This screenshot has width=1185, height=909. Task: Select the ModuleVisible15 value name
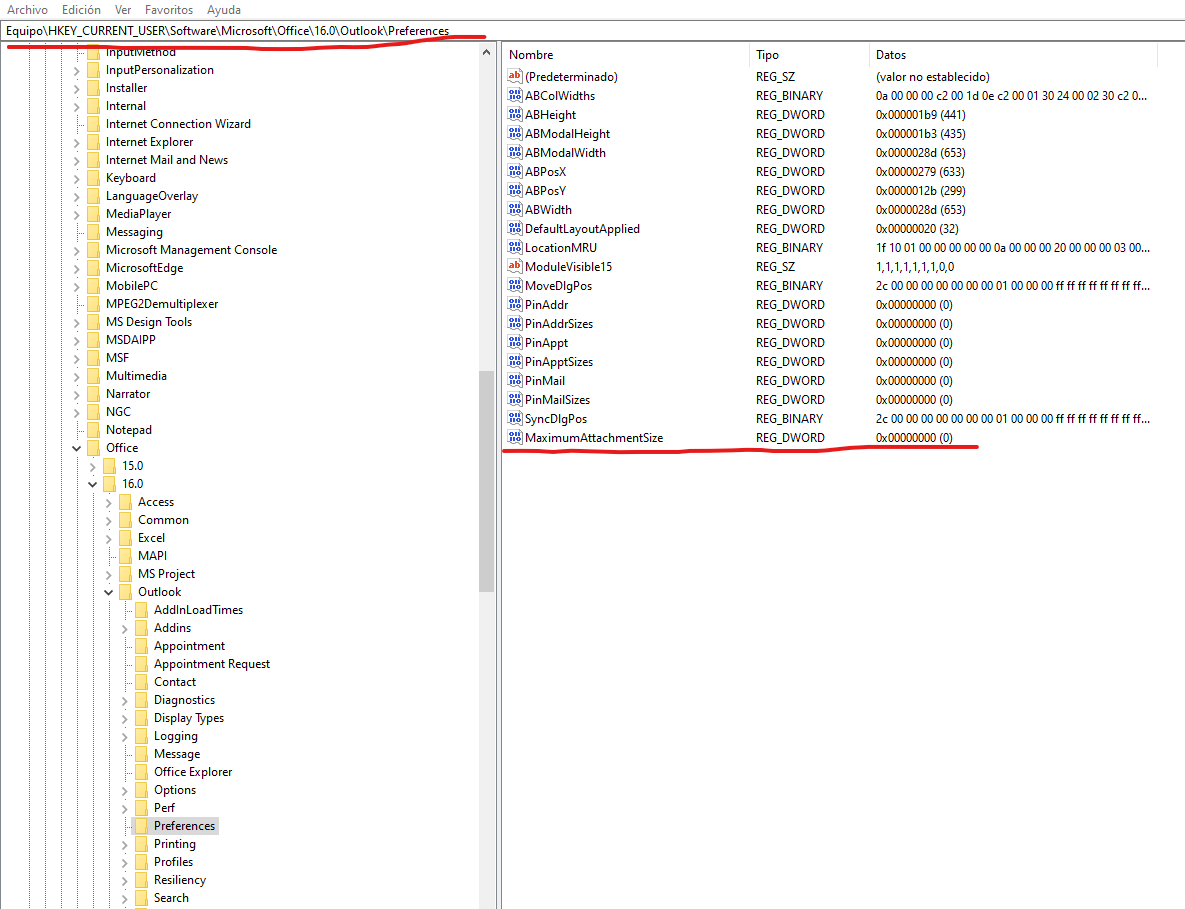click(x=568, y=267)
